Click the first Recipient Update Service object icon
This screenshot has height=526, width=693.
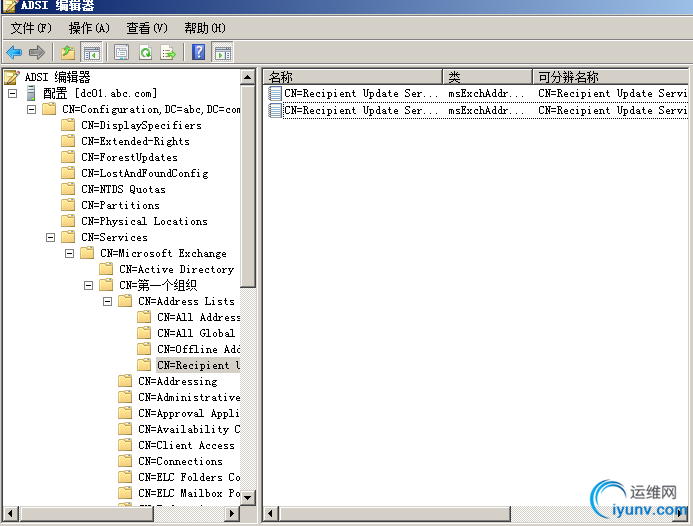pyautogui.click(x=275, y=93)
